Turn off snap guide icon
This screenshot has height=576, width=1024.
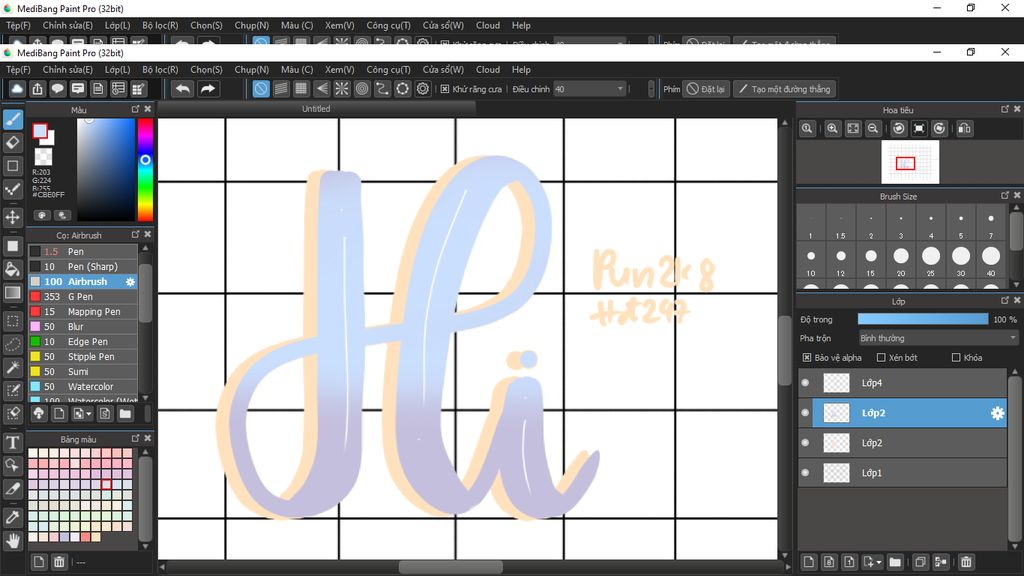261,89
